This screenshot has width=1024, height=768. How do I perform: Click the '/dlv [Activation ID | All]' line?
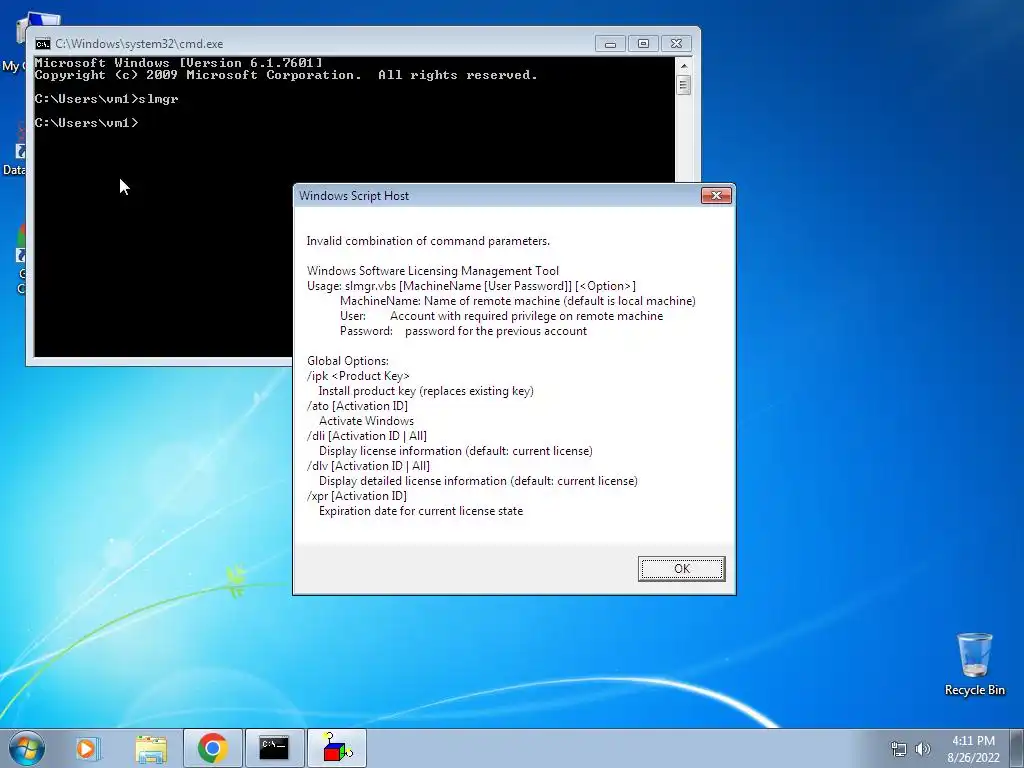tap(368, 466)
